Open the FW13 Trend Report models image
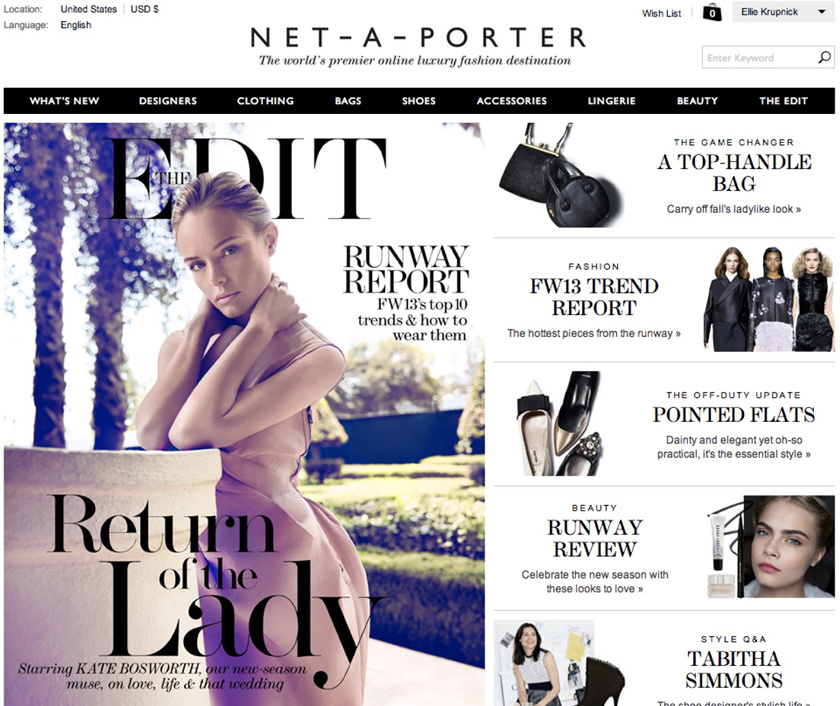The width and height of the screenshot is (840, 706). (x=768, y=299)
